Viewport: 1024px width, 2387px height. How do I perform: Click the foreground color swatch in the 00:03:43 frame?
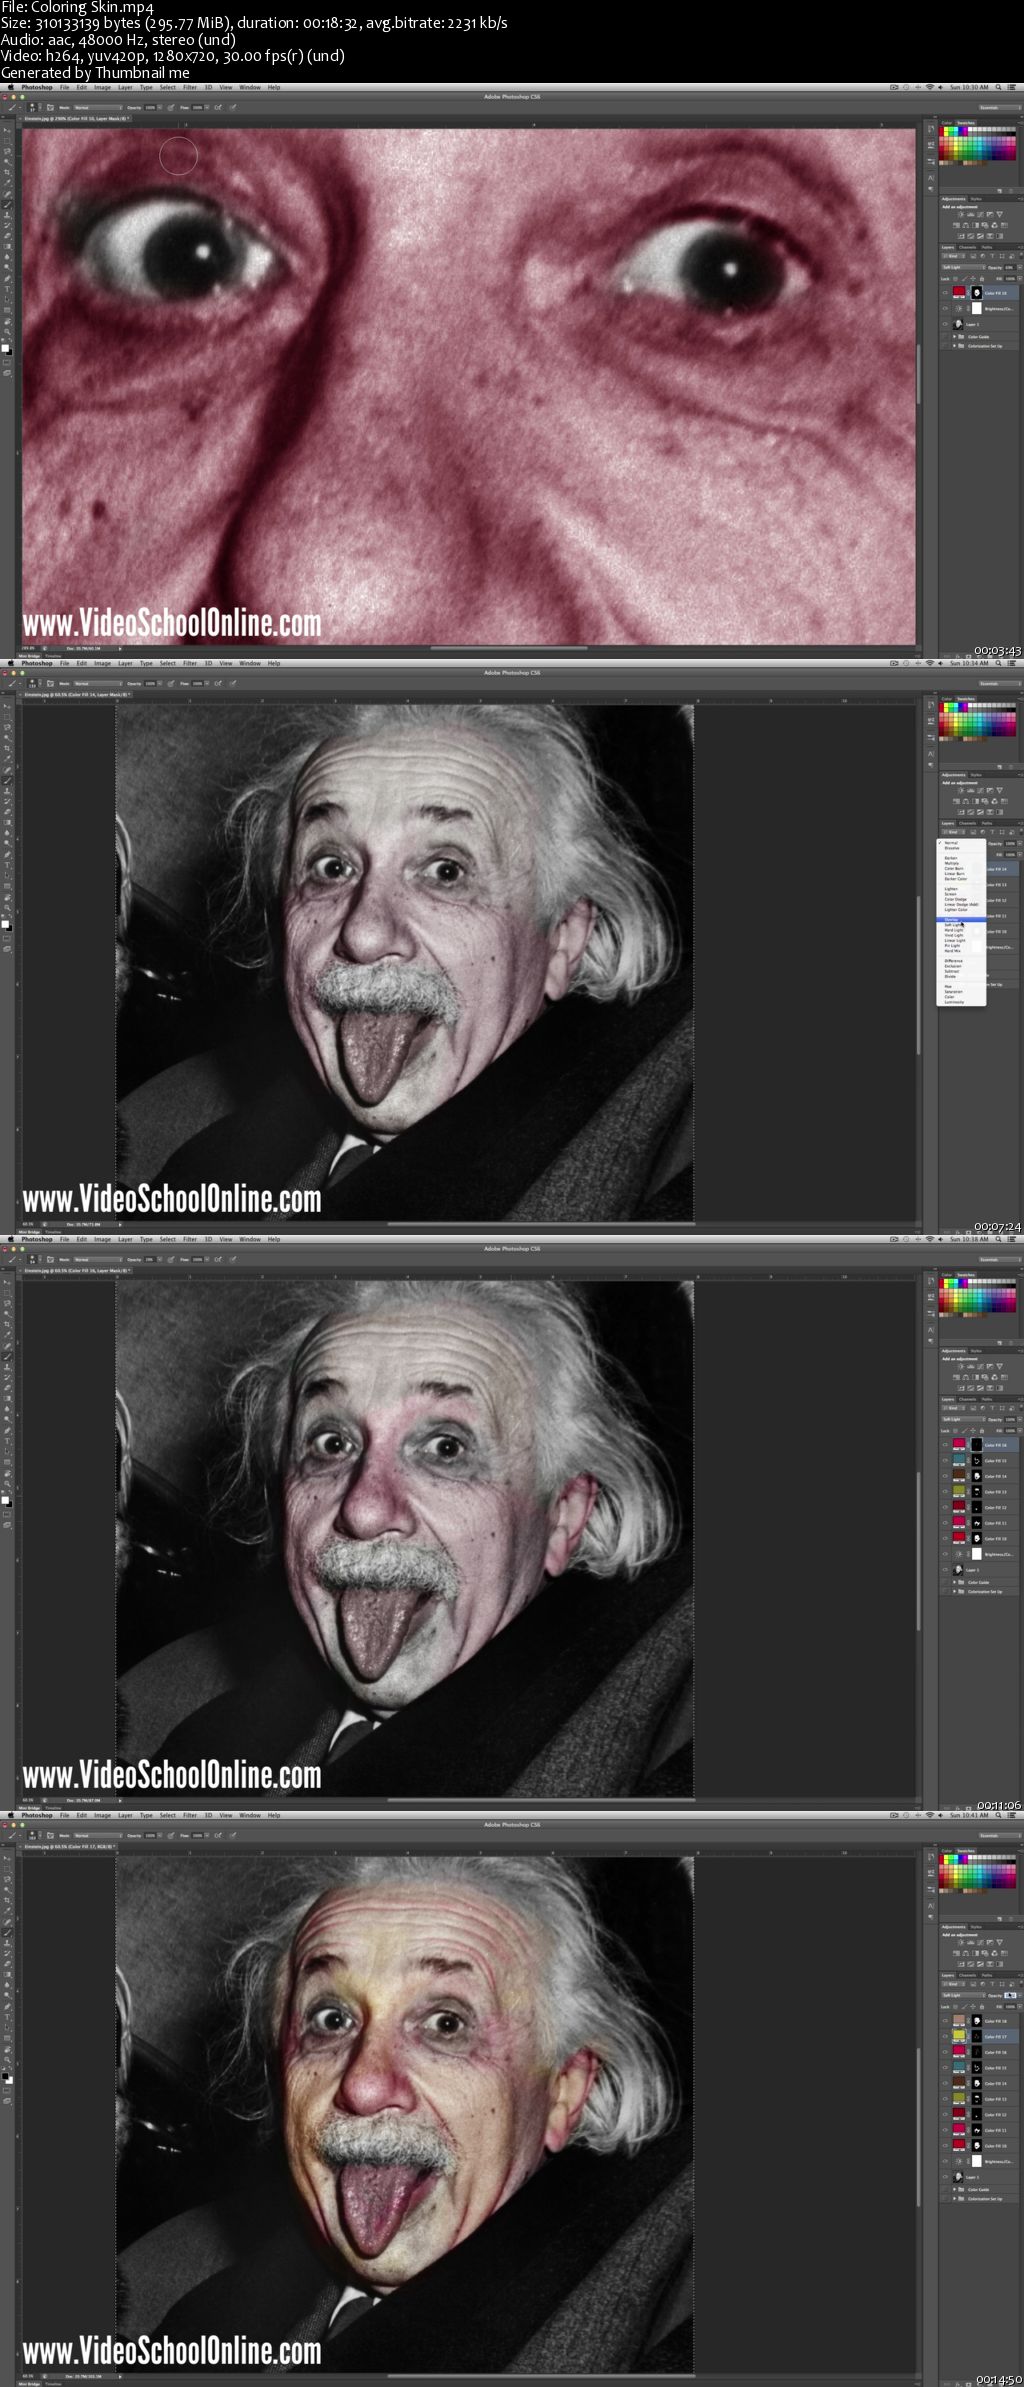coord(5,347)
